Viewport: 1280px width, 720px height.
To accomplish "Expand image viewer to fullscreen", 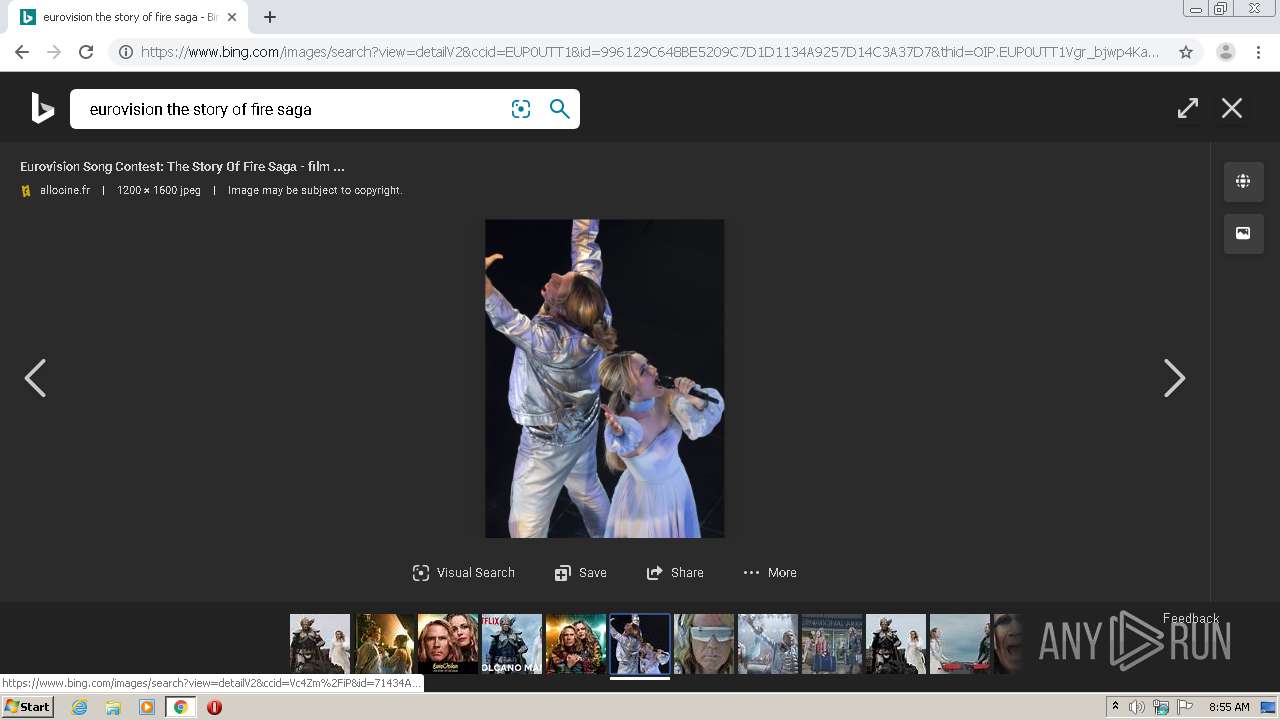I will 1188,108.
